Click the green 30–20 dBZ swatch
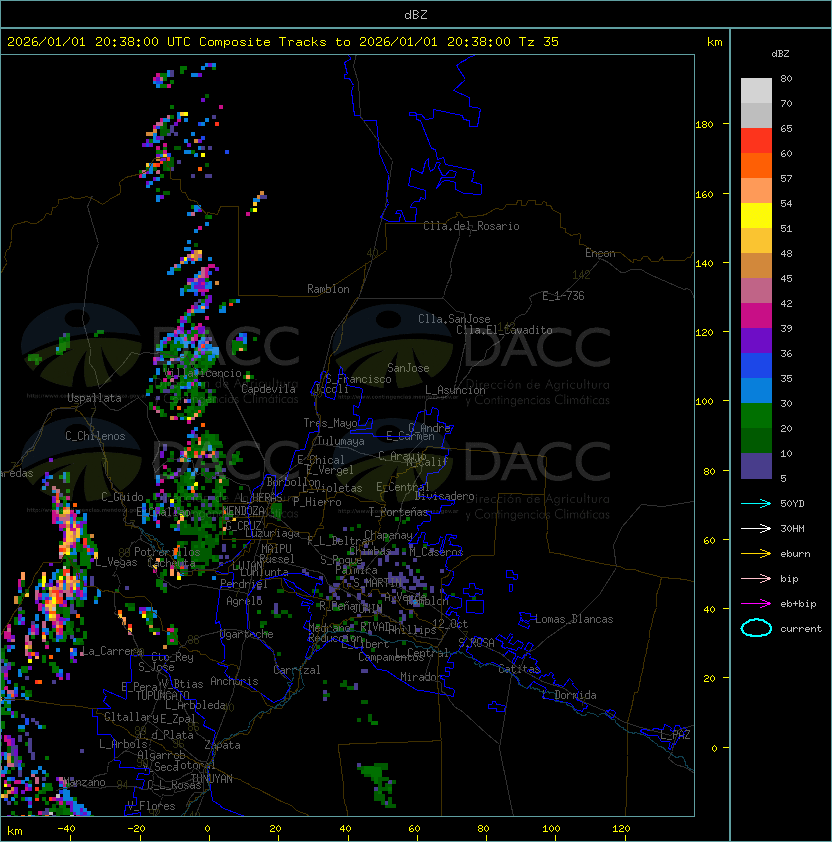This screenshot has width=832, height=842. point(756,416)
